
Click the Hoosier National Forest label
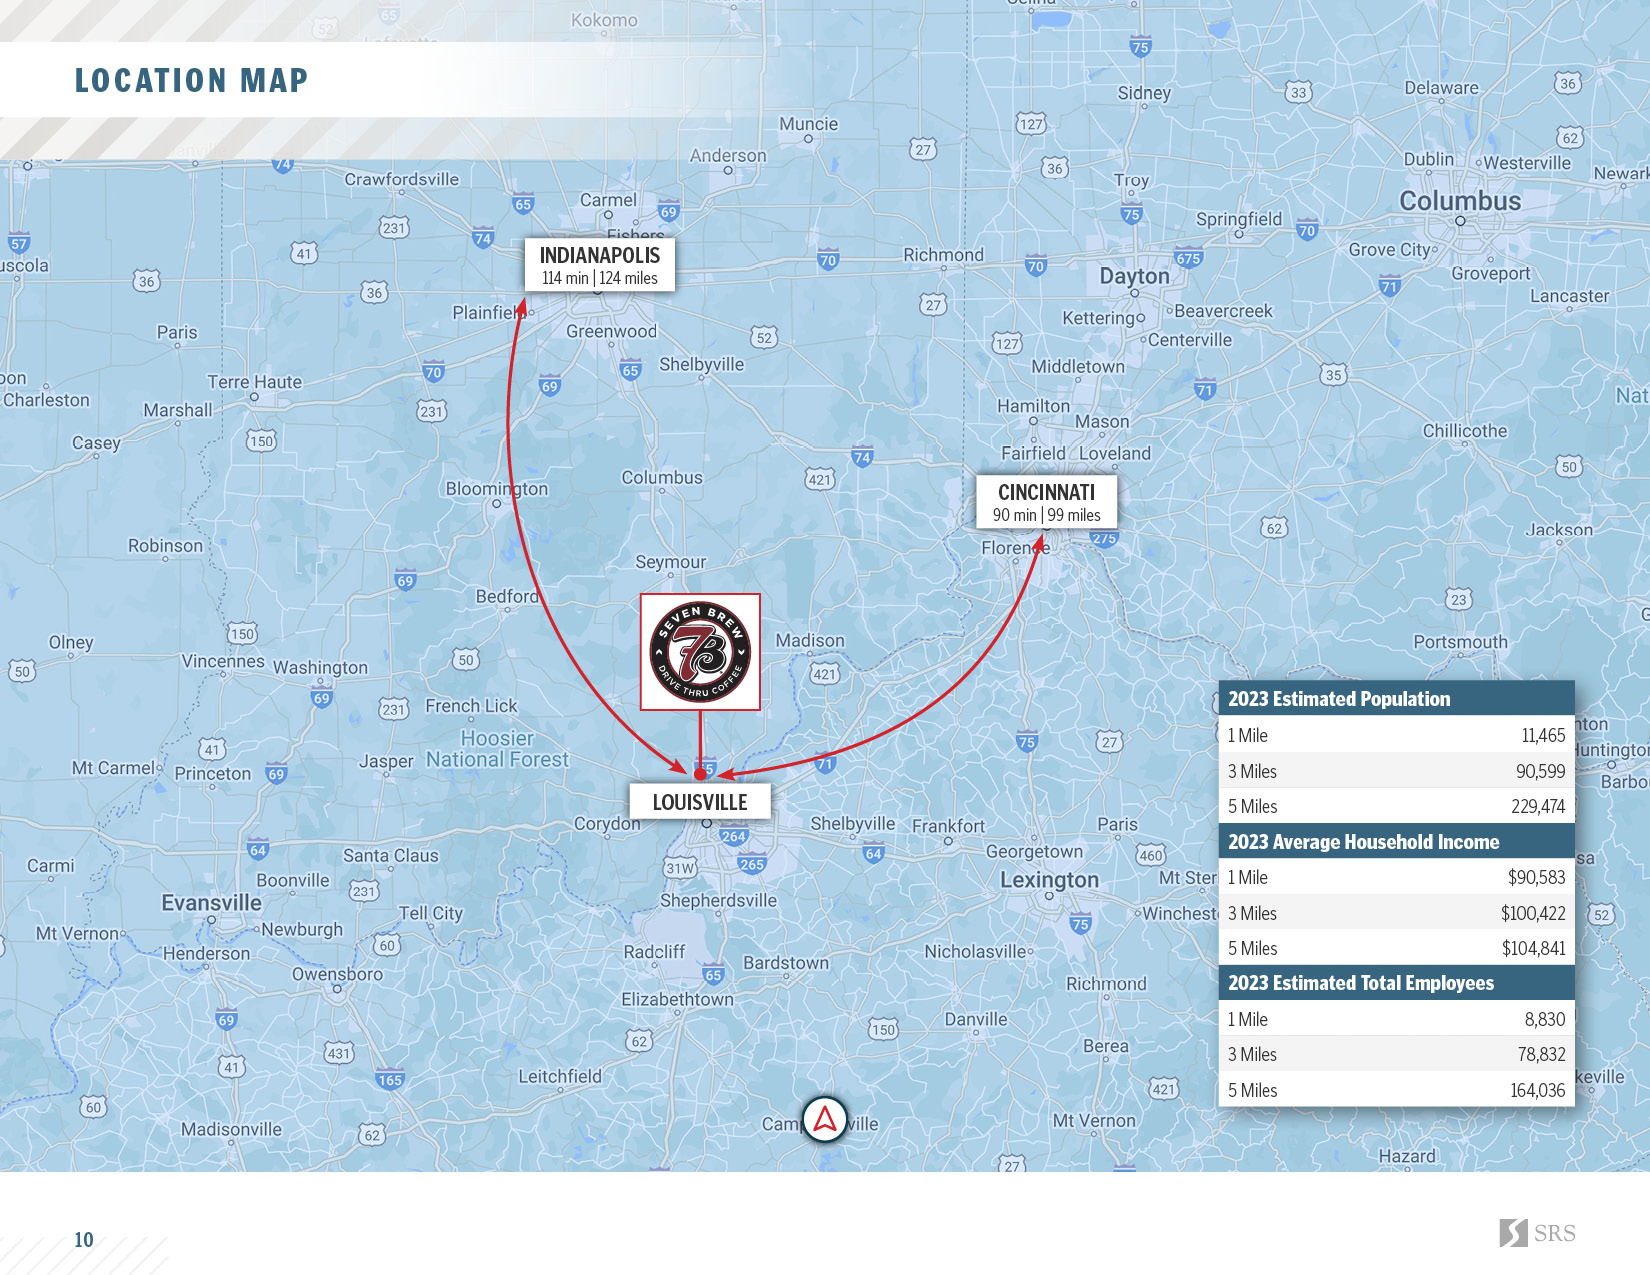497,749
